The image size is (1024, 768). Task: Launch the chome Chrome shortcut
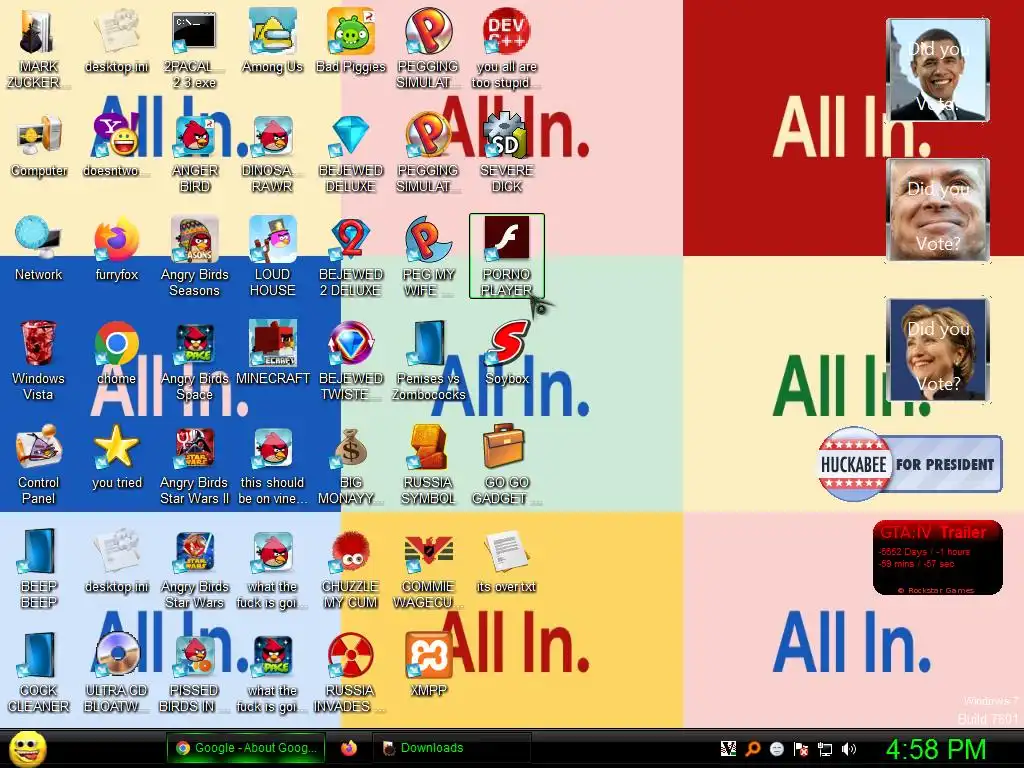(x=116, y=353)
